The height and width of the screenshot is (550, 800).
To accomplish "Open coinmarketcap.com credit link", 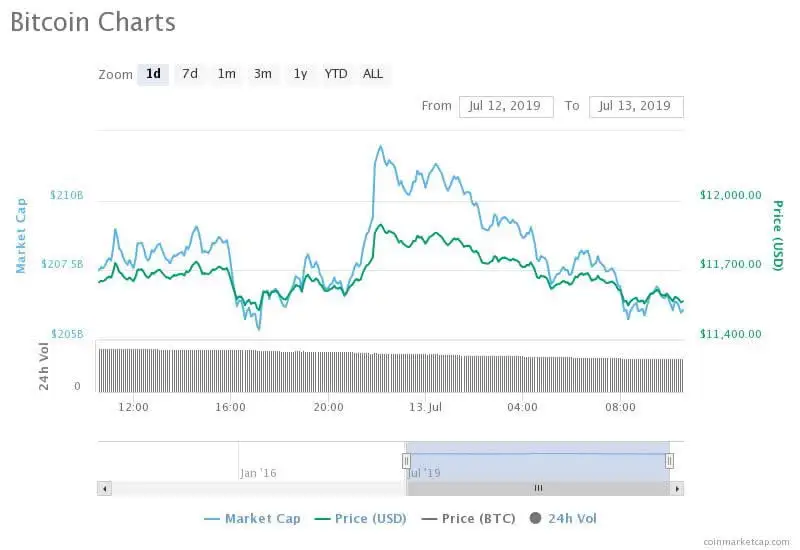I will (745, 540).
